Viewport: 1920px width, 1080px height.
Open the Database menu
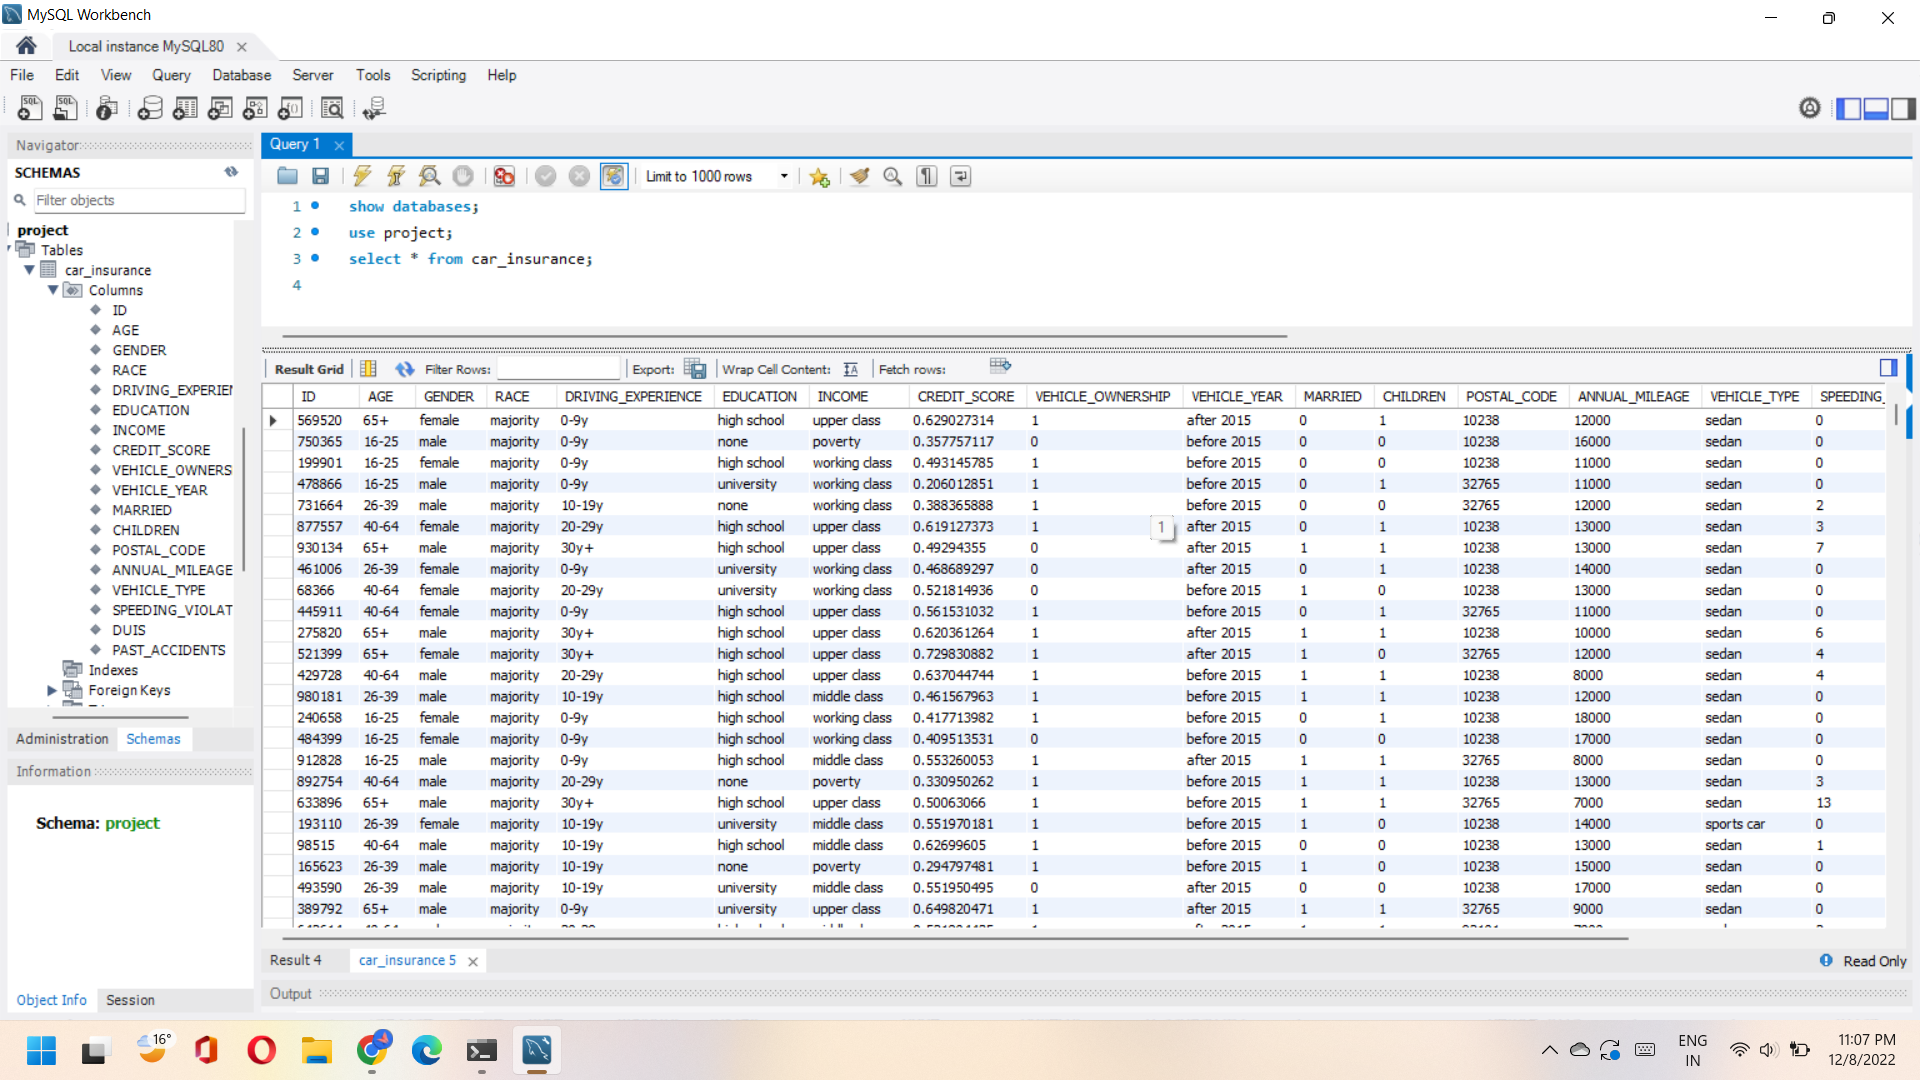[x=241, y=75]
